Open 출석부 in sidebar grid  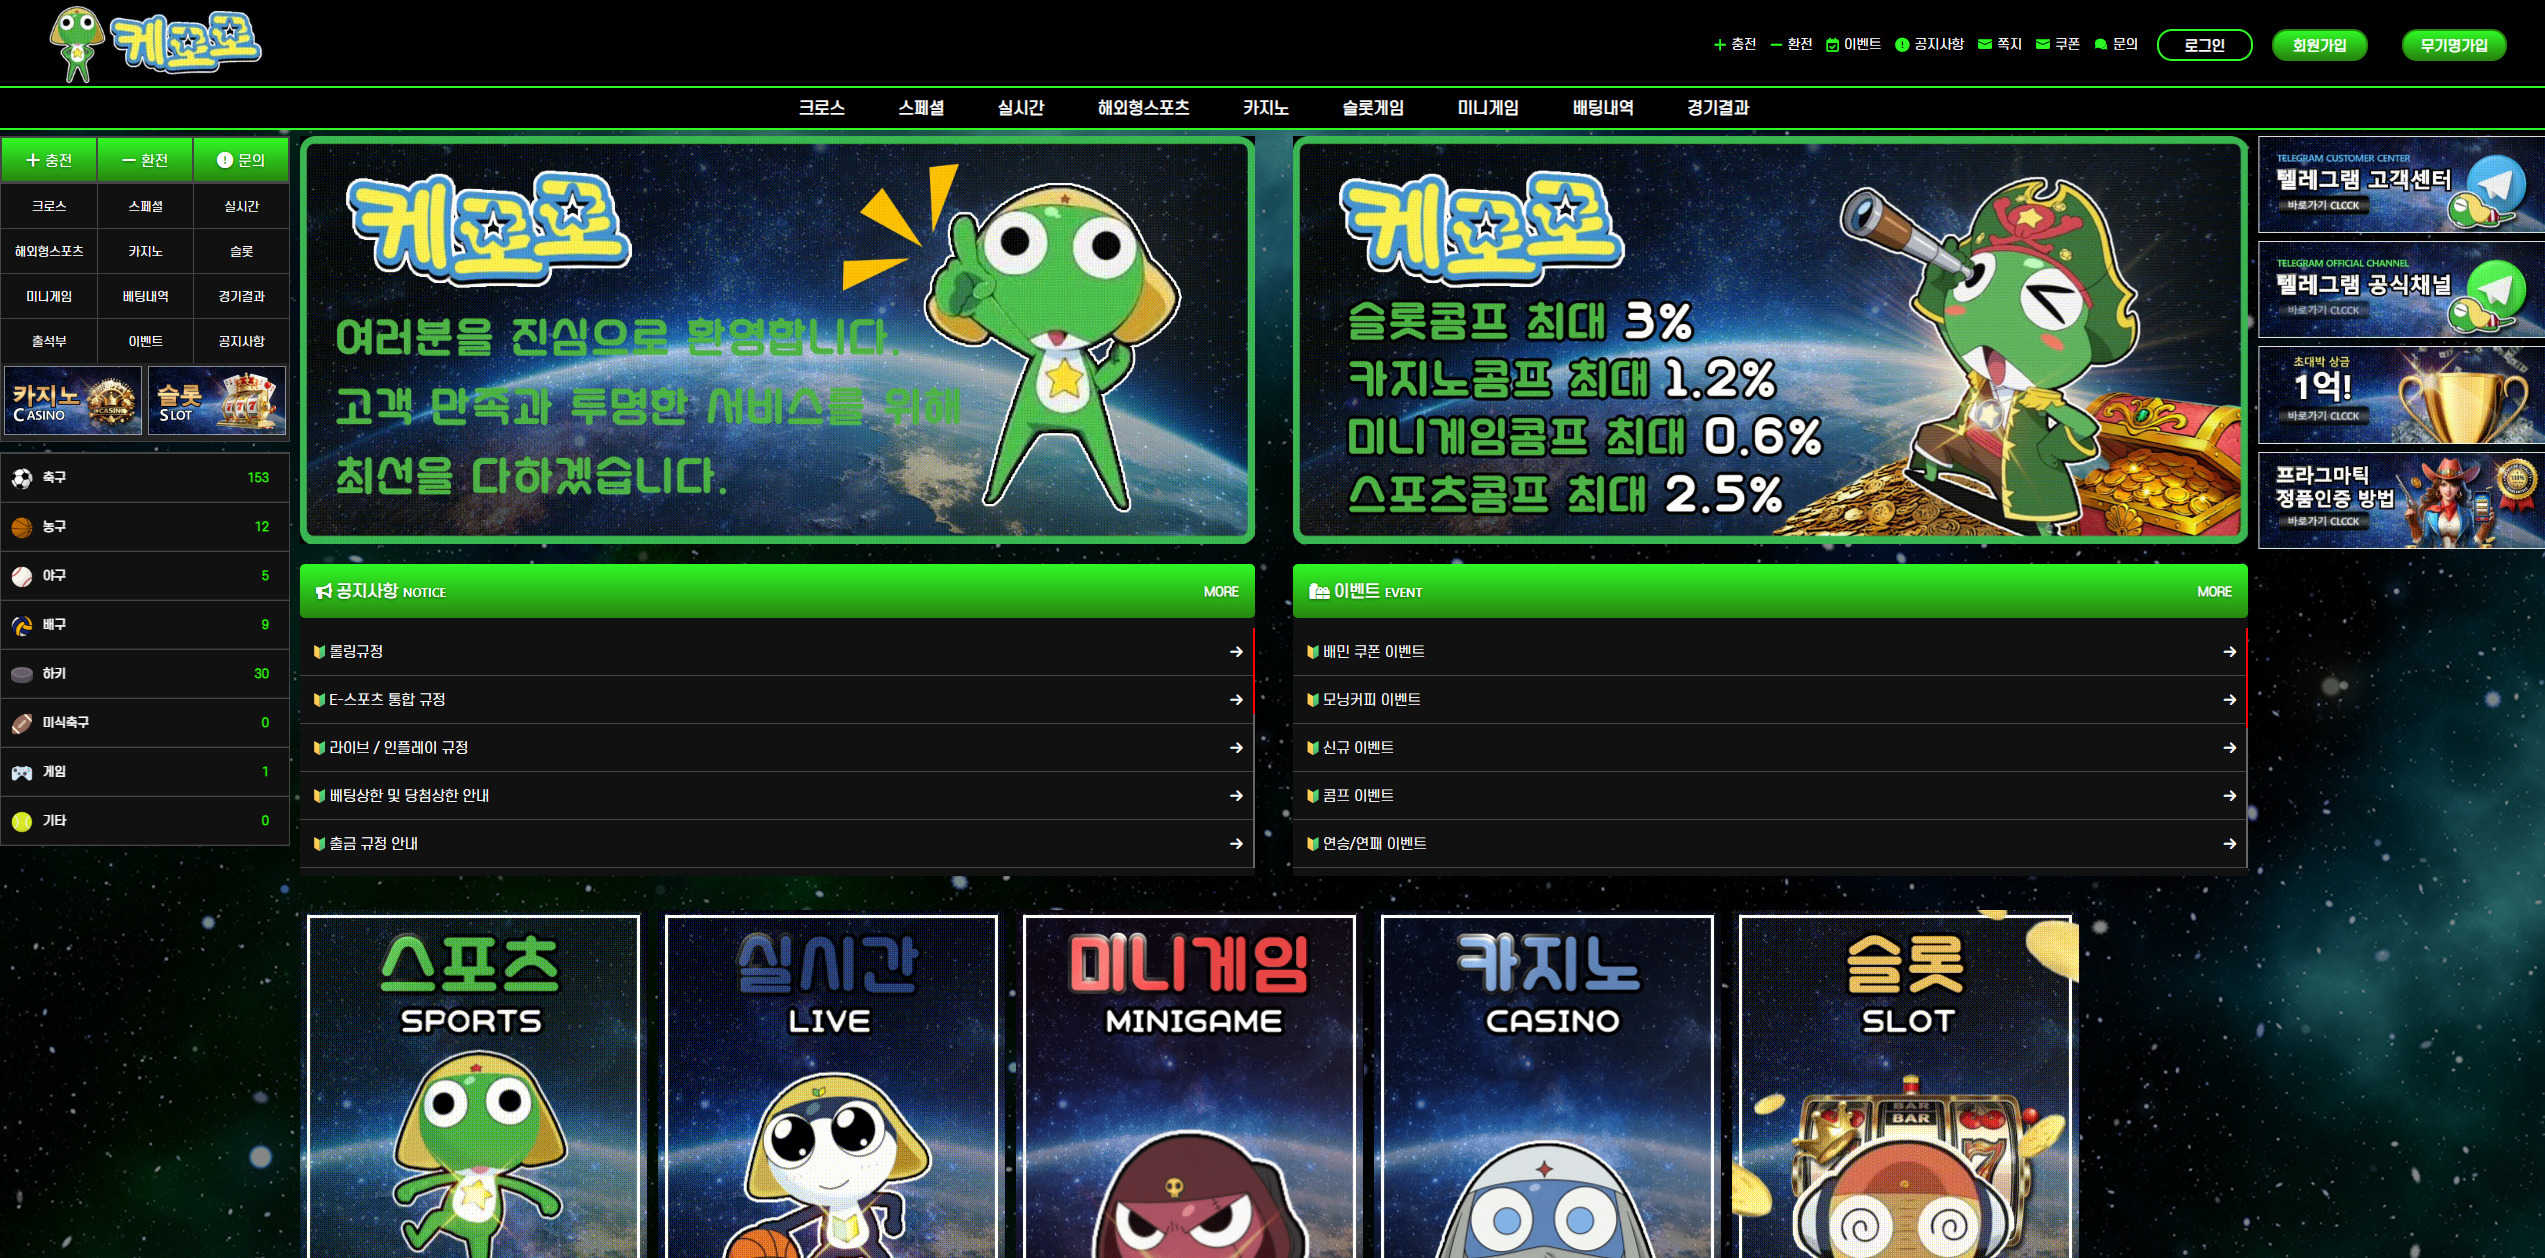click(x=49, y=342)
